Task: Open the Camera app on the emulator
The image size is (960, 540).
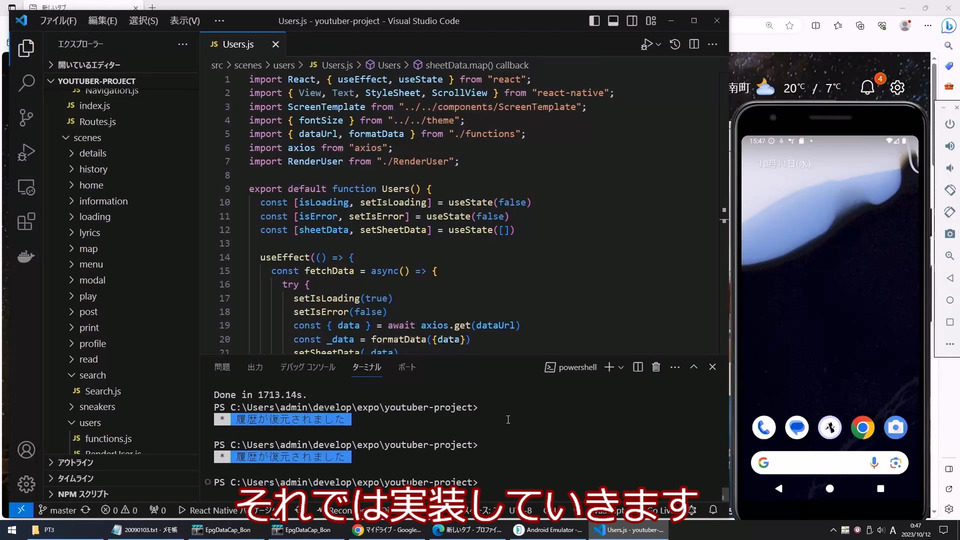Action: [x=895, y=427]
